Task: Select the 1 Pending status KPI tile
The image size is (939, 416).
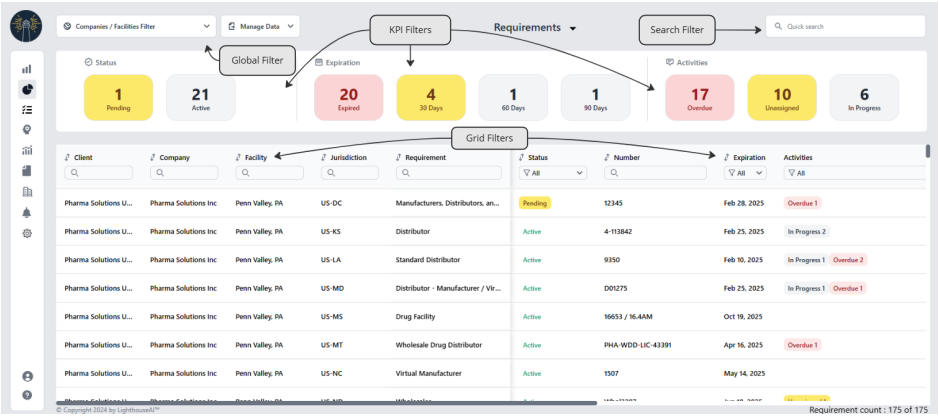Action: pos(120,98)
